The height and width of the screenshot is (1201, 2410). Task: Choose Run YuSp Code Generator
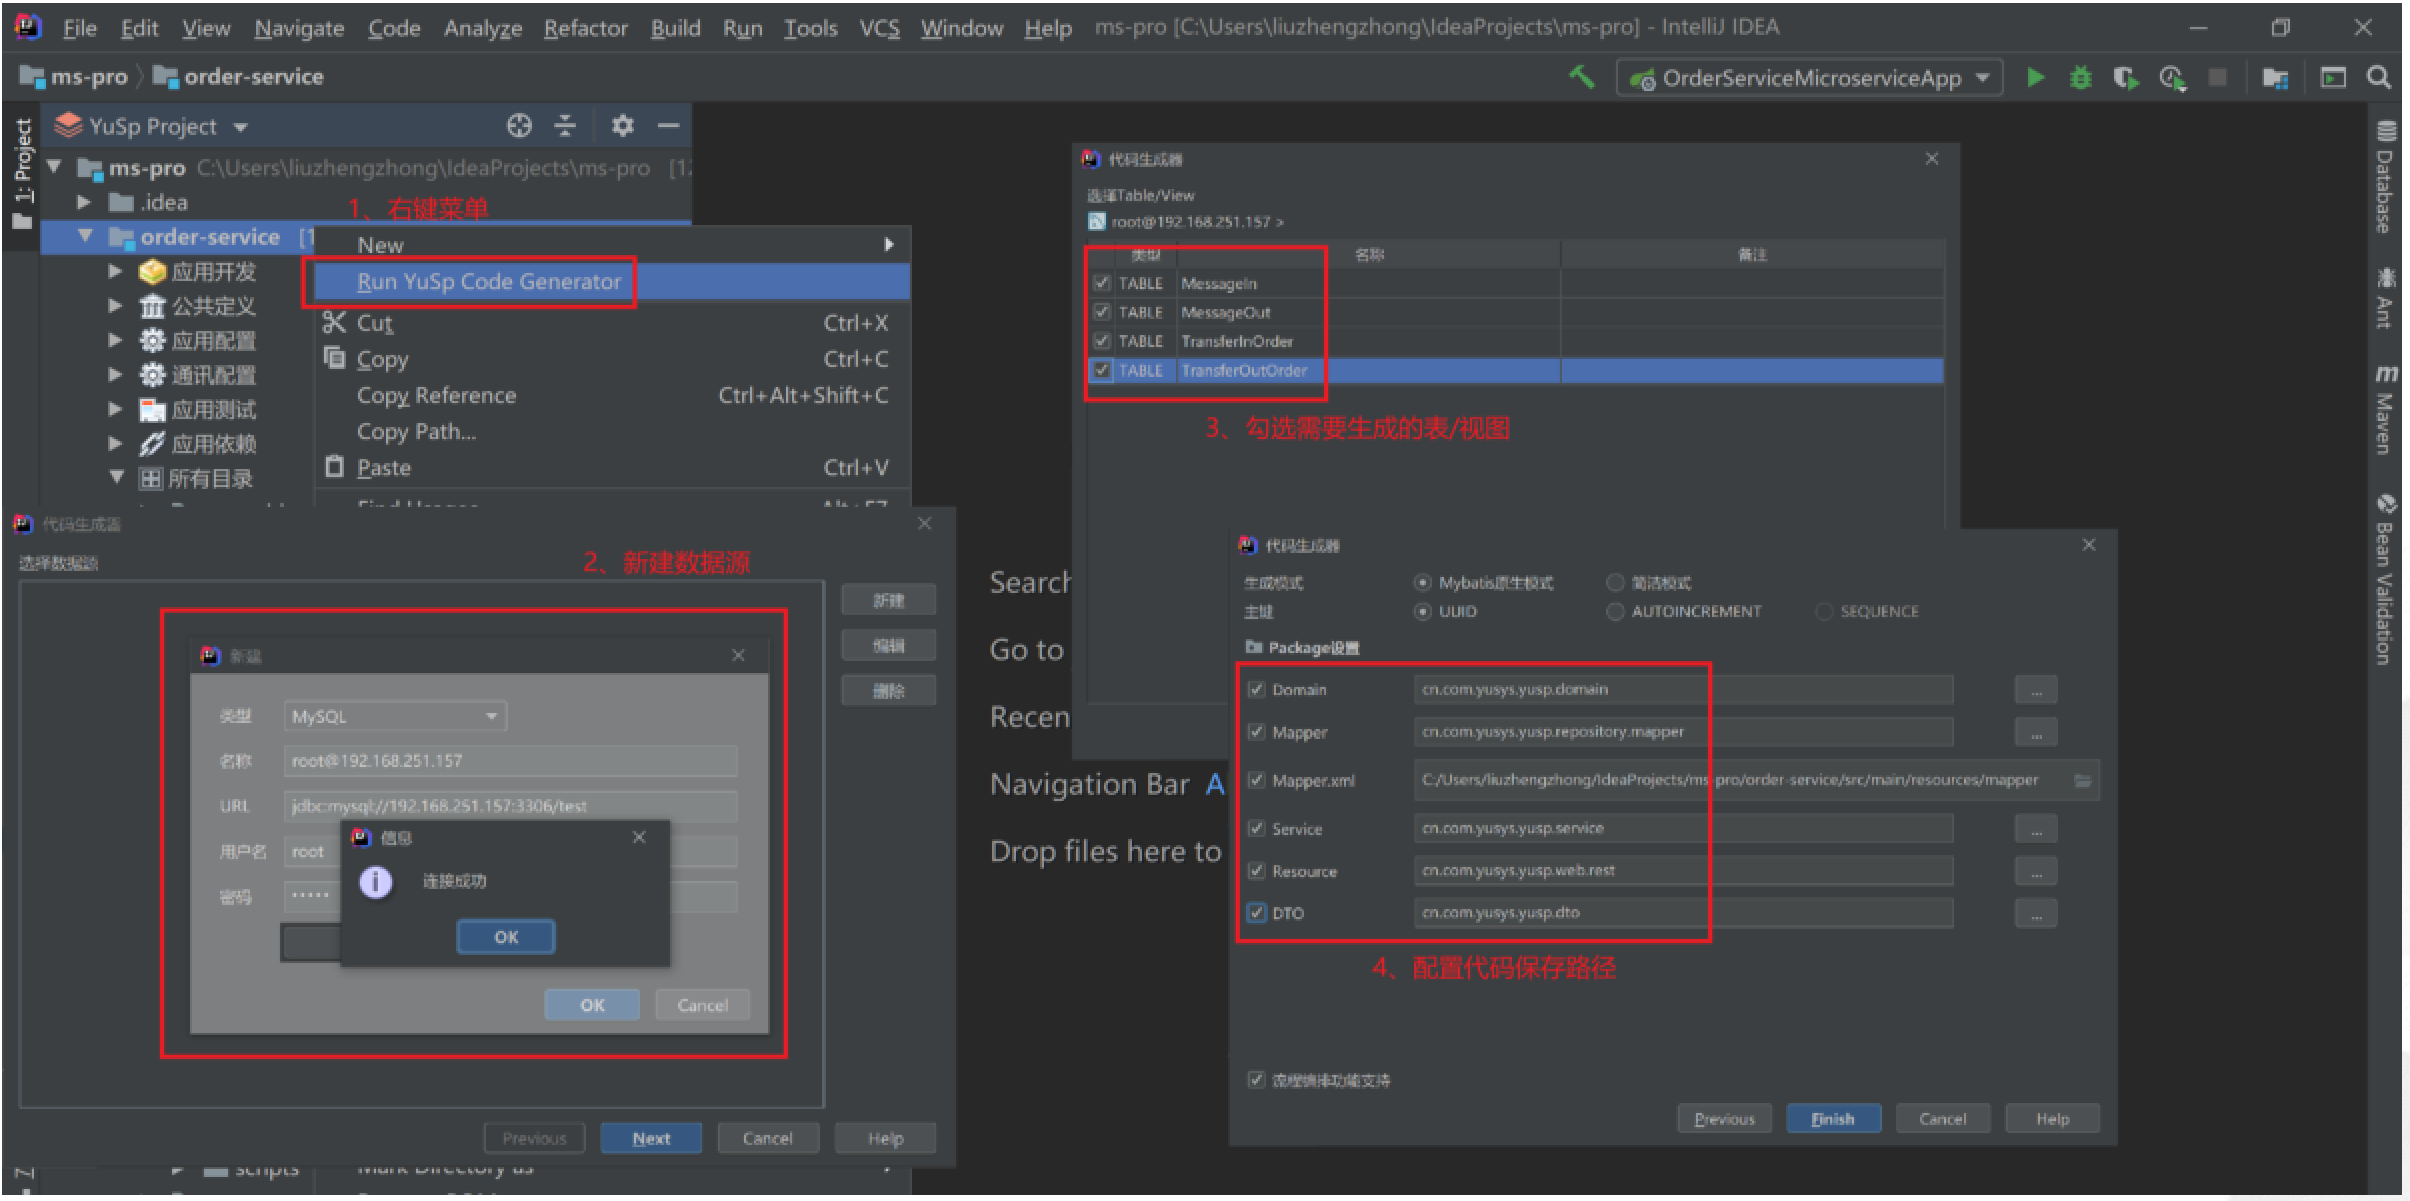tap(488, 282)
